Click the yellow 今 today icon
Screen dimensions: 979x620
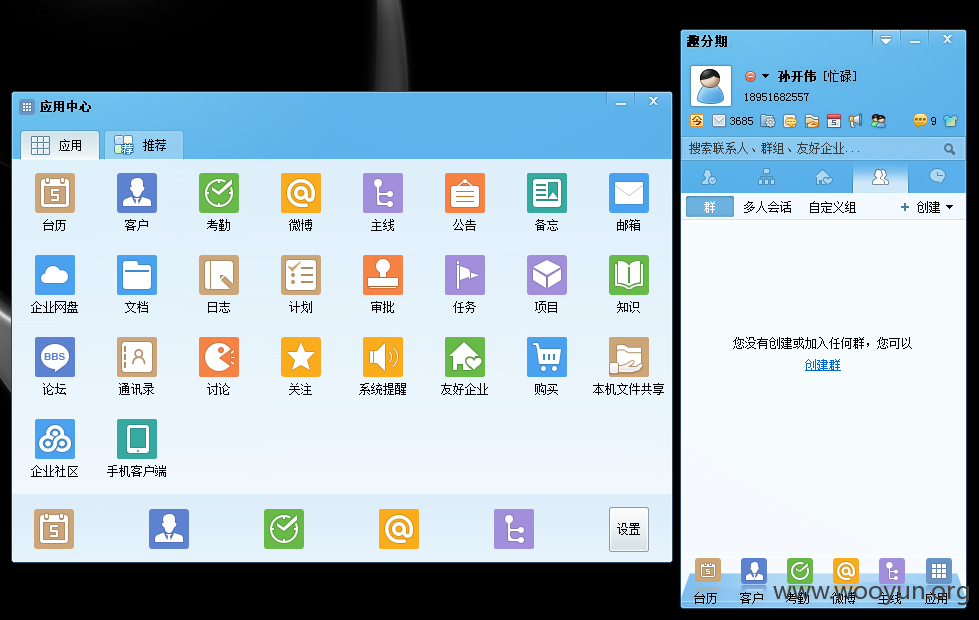click(x=697, y=121)
